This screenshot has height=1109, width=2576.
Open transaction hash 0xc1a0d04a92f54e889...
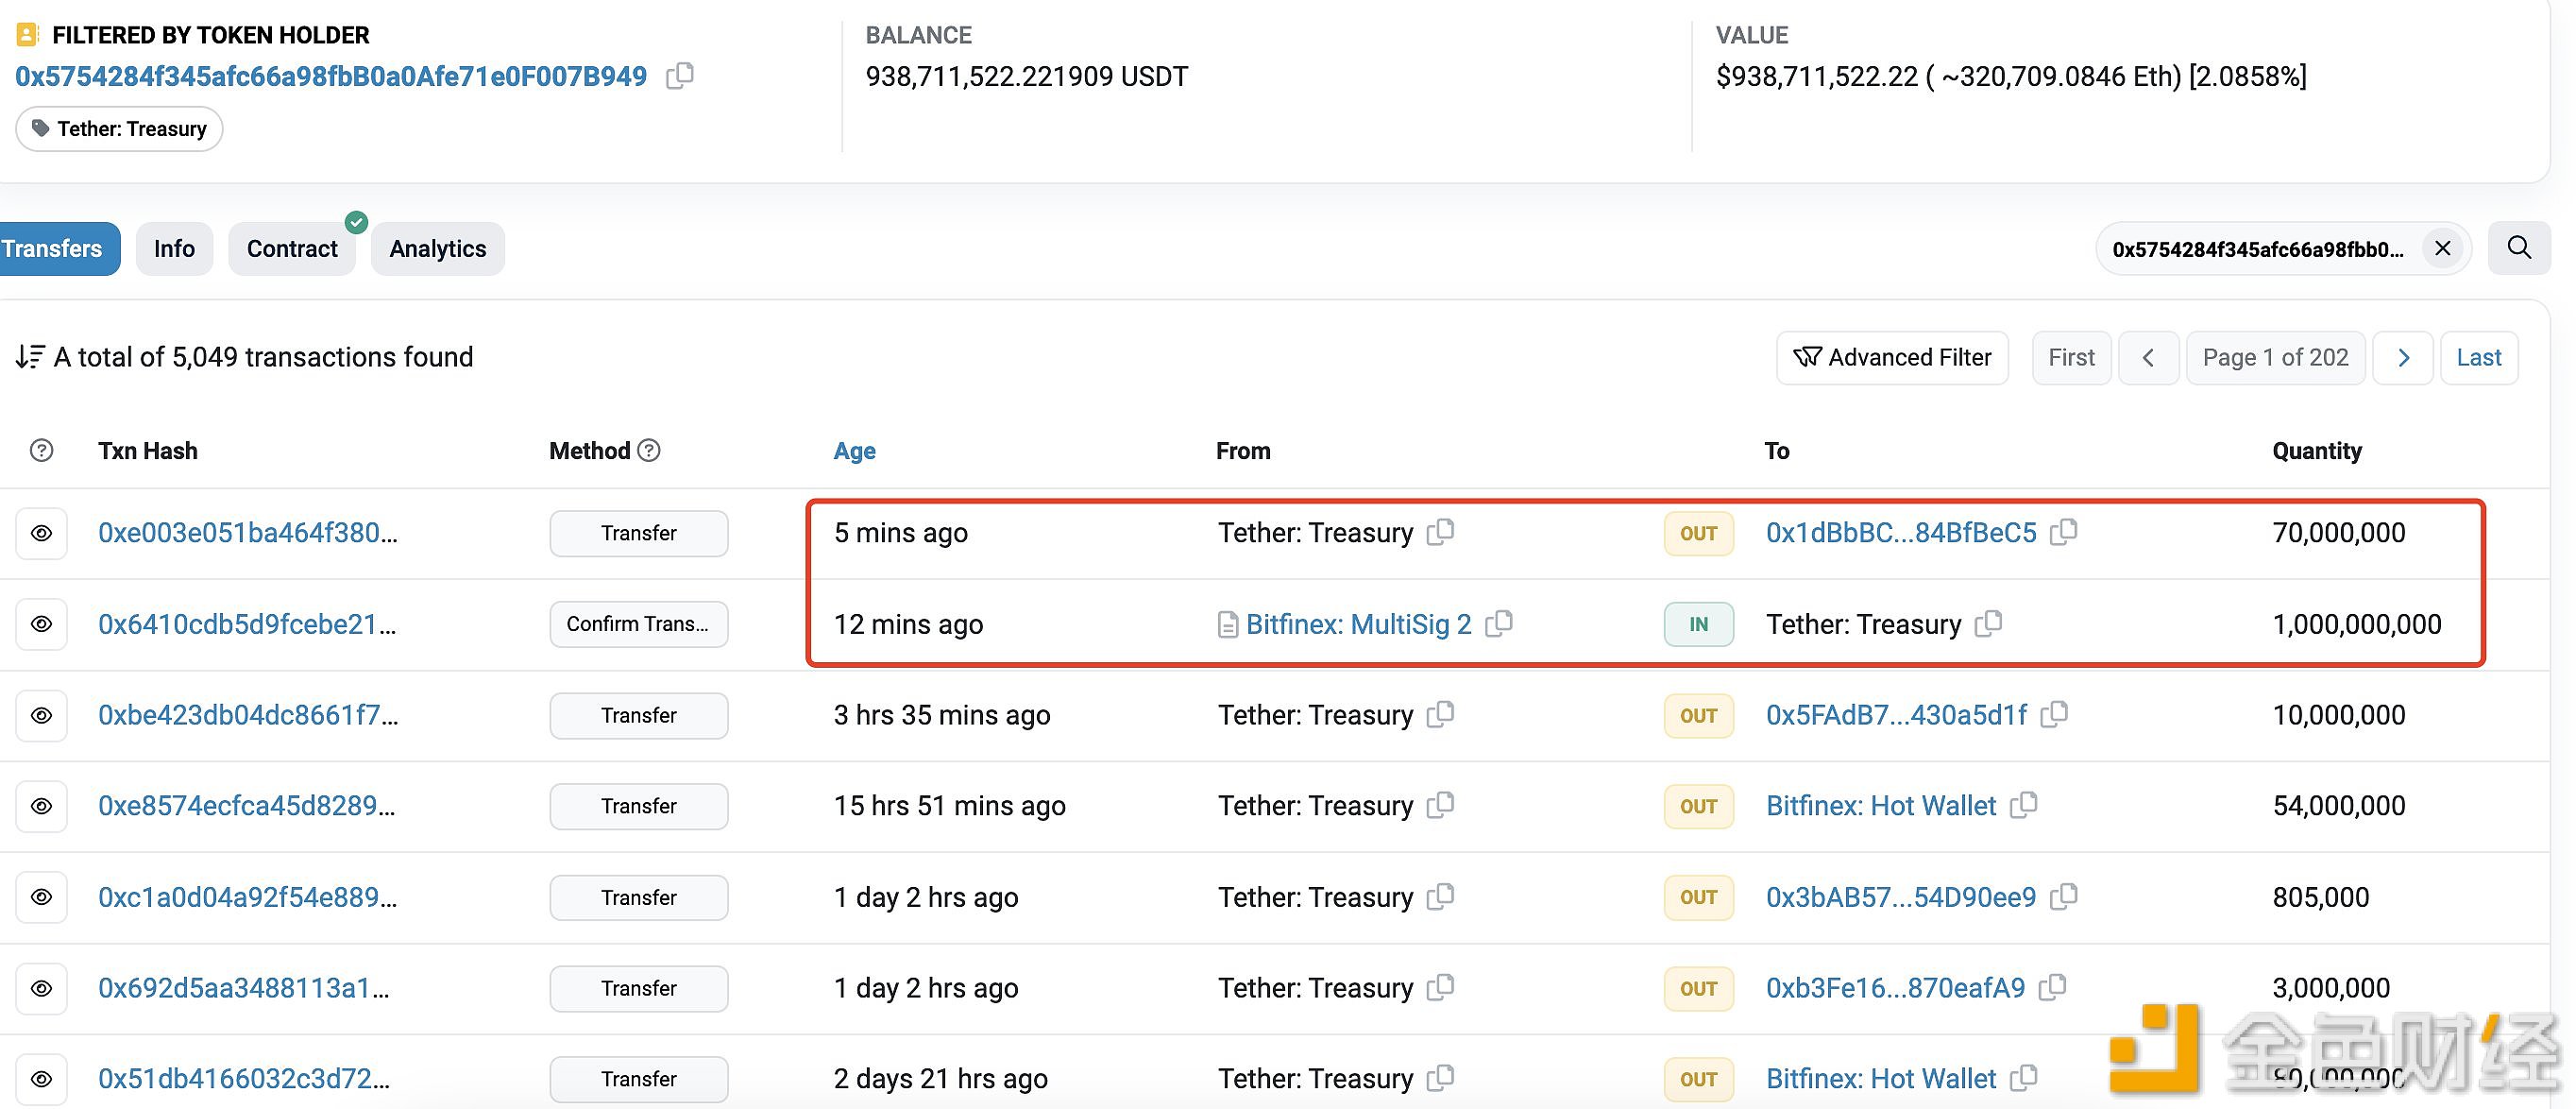click(x=247, y=897)
